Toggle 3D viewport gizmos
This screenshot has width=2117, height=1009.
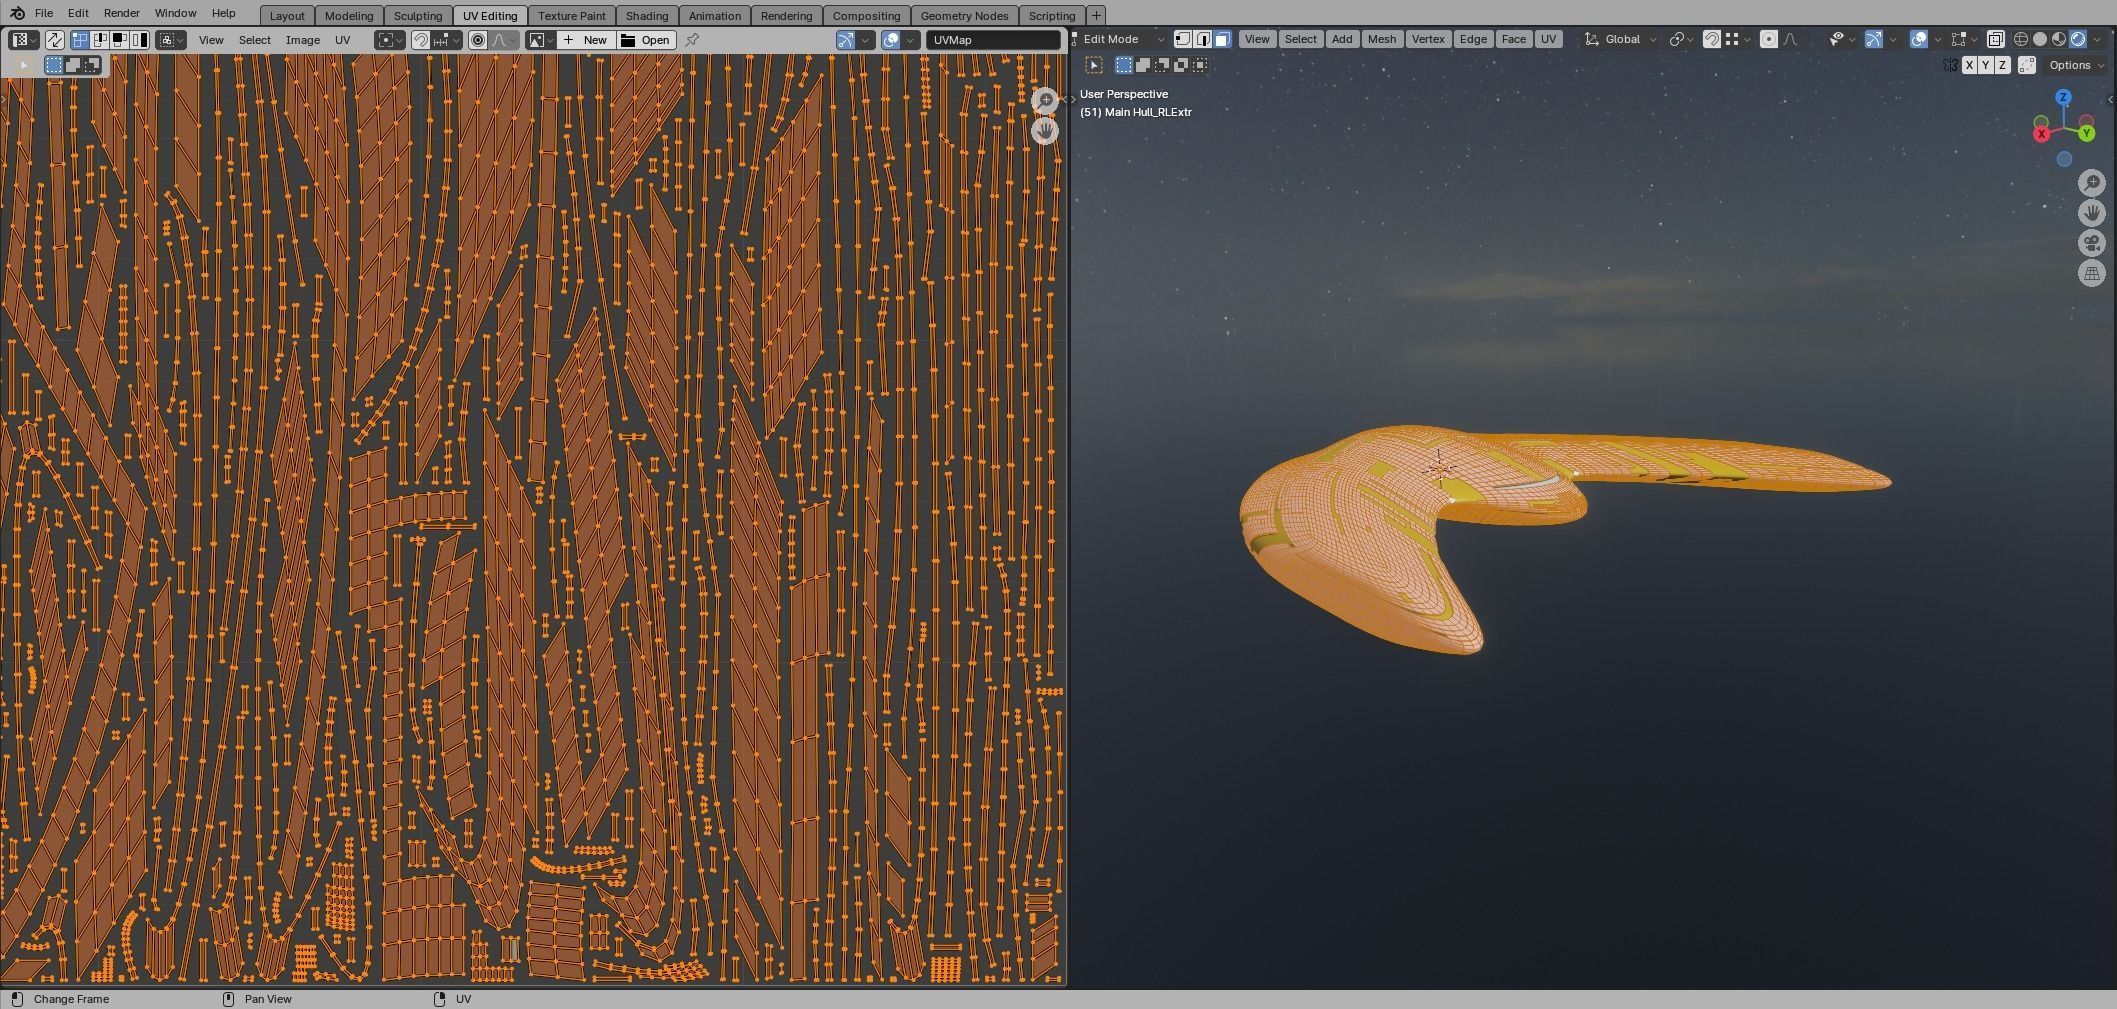[1874, 39]
